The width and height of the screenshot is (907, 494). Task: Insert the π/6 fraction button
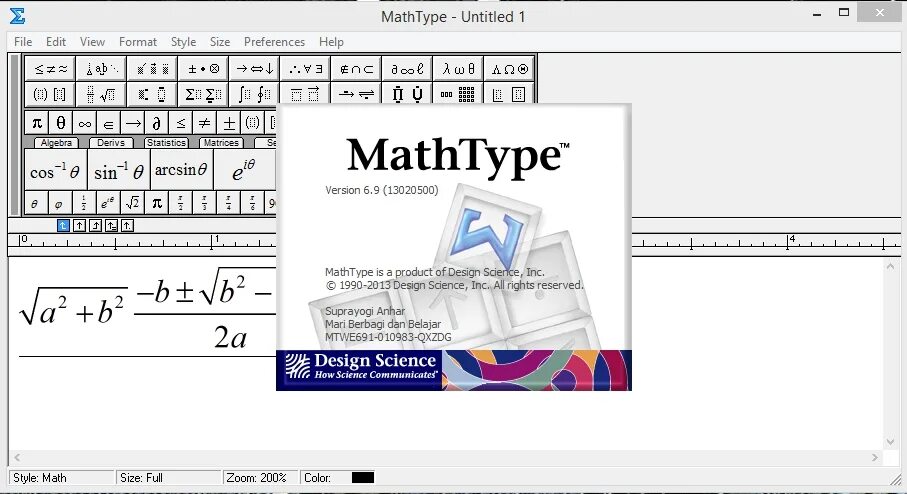(252, 203)
